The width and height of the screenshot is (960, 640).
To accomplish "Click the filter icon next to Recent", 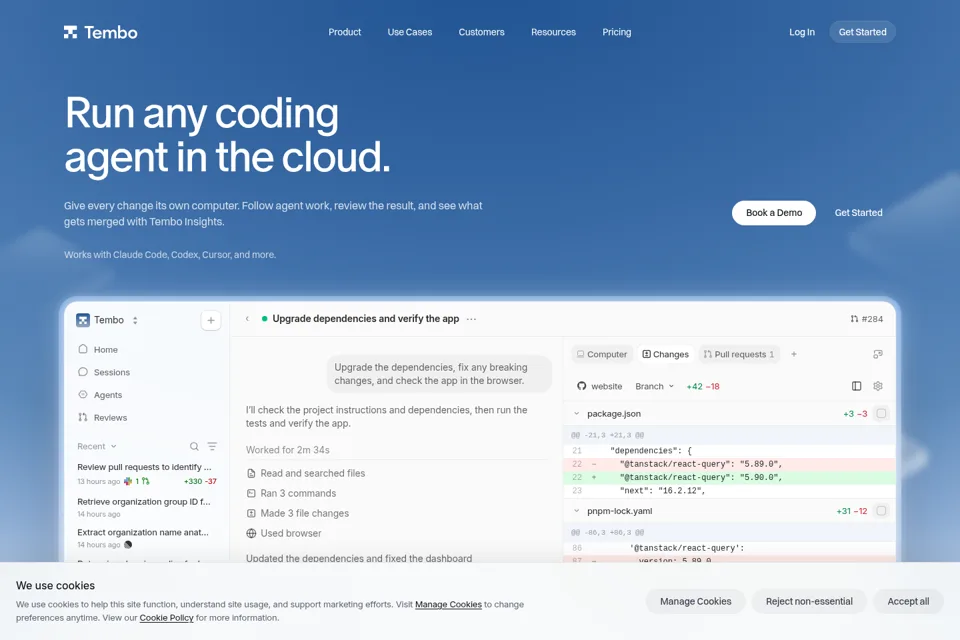I will [x=212, y=446].
